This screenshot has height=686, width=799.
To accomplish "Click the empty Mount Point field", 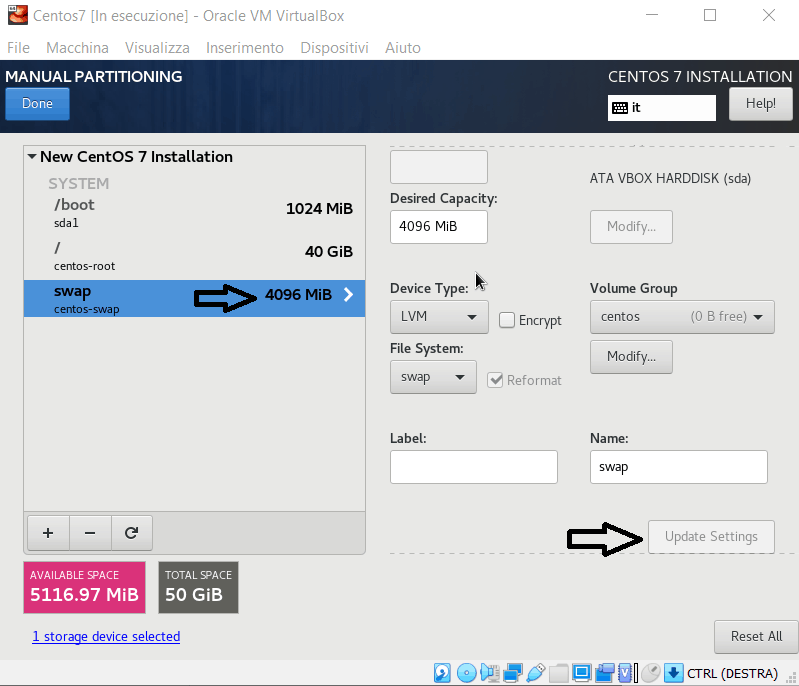I will click(439, 167).
